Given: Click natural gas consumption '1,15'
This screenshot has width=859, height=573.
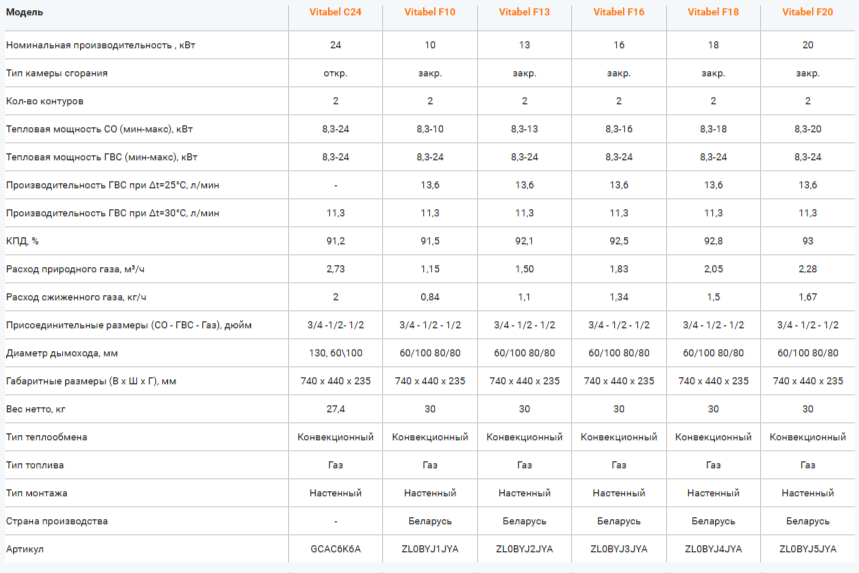Looking at the screenshot, I should pyautogui.click(x=430, y=269).
